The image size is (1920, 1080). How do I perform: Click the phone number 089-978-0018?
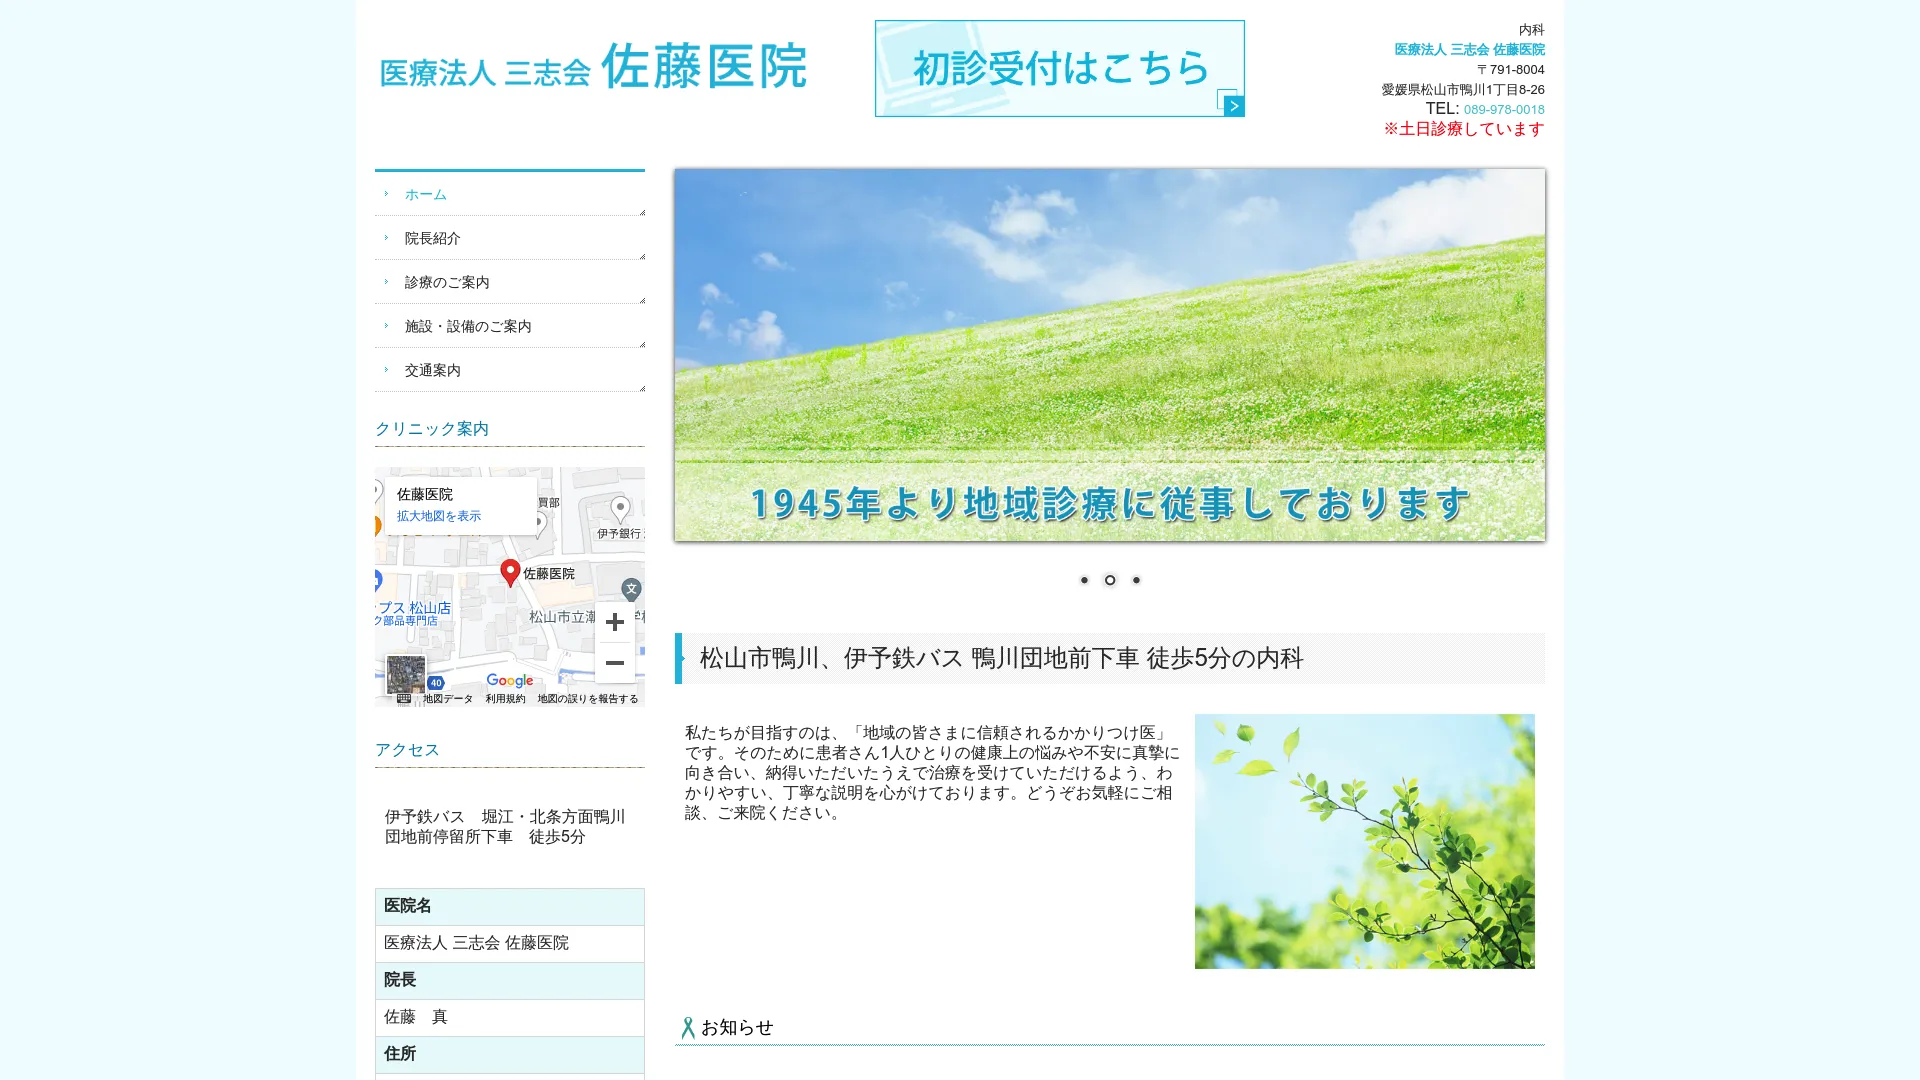(x=1504, y=109)
